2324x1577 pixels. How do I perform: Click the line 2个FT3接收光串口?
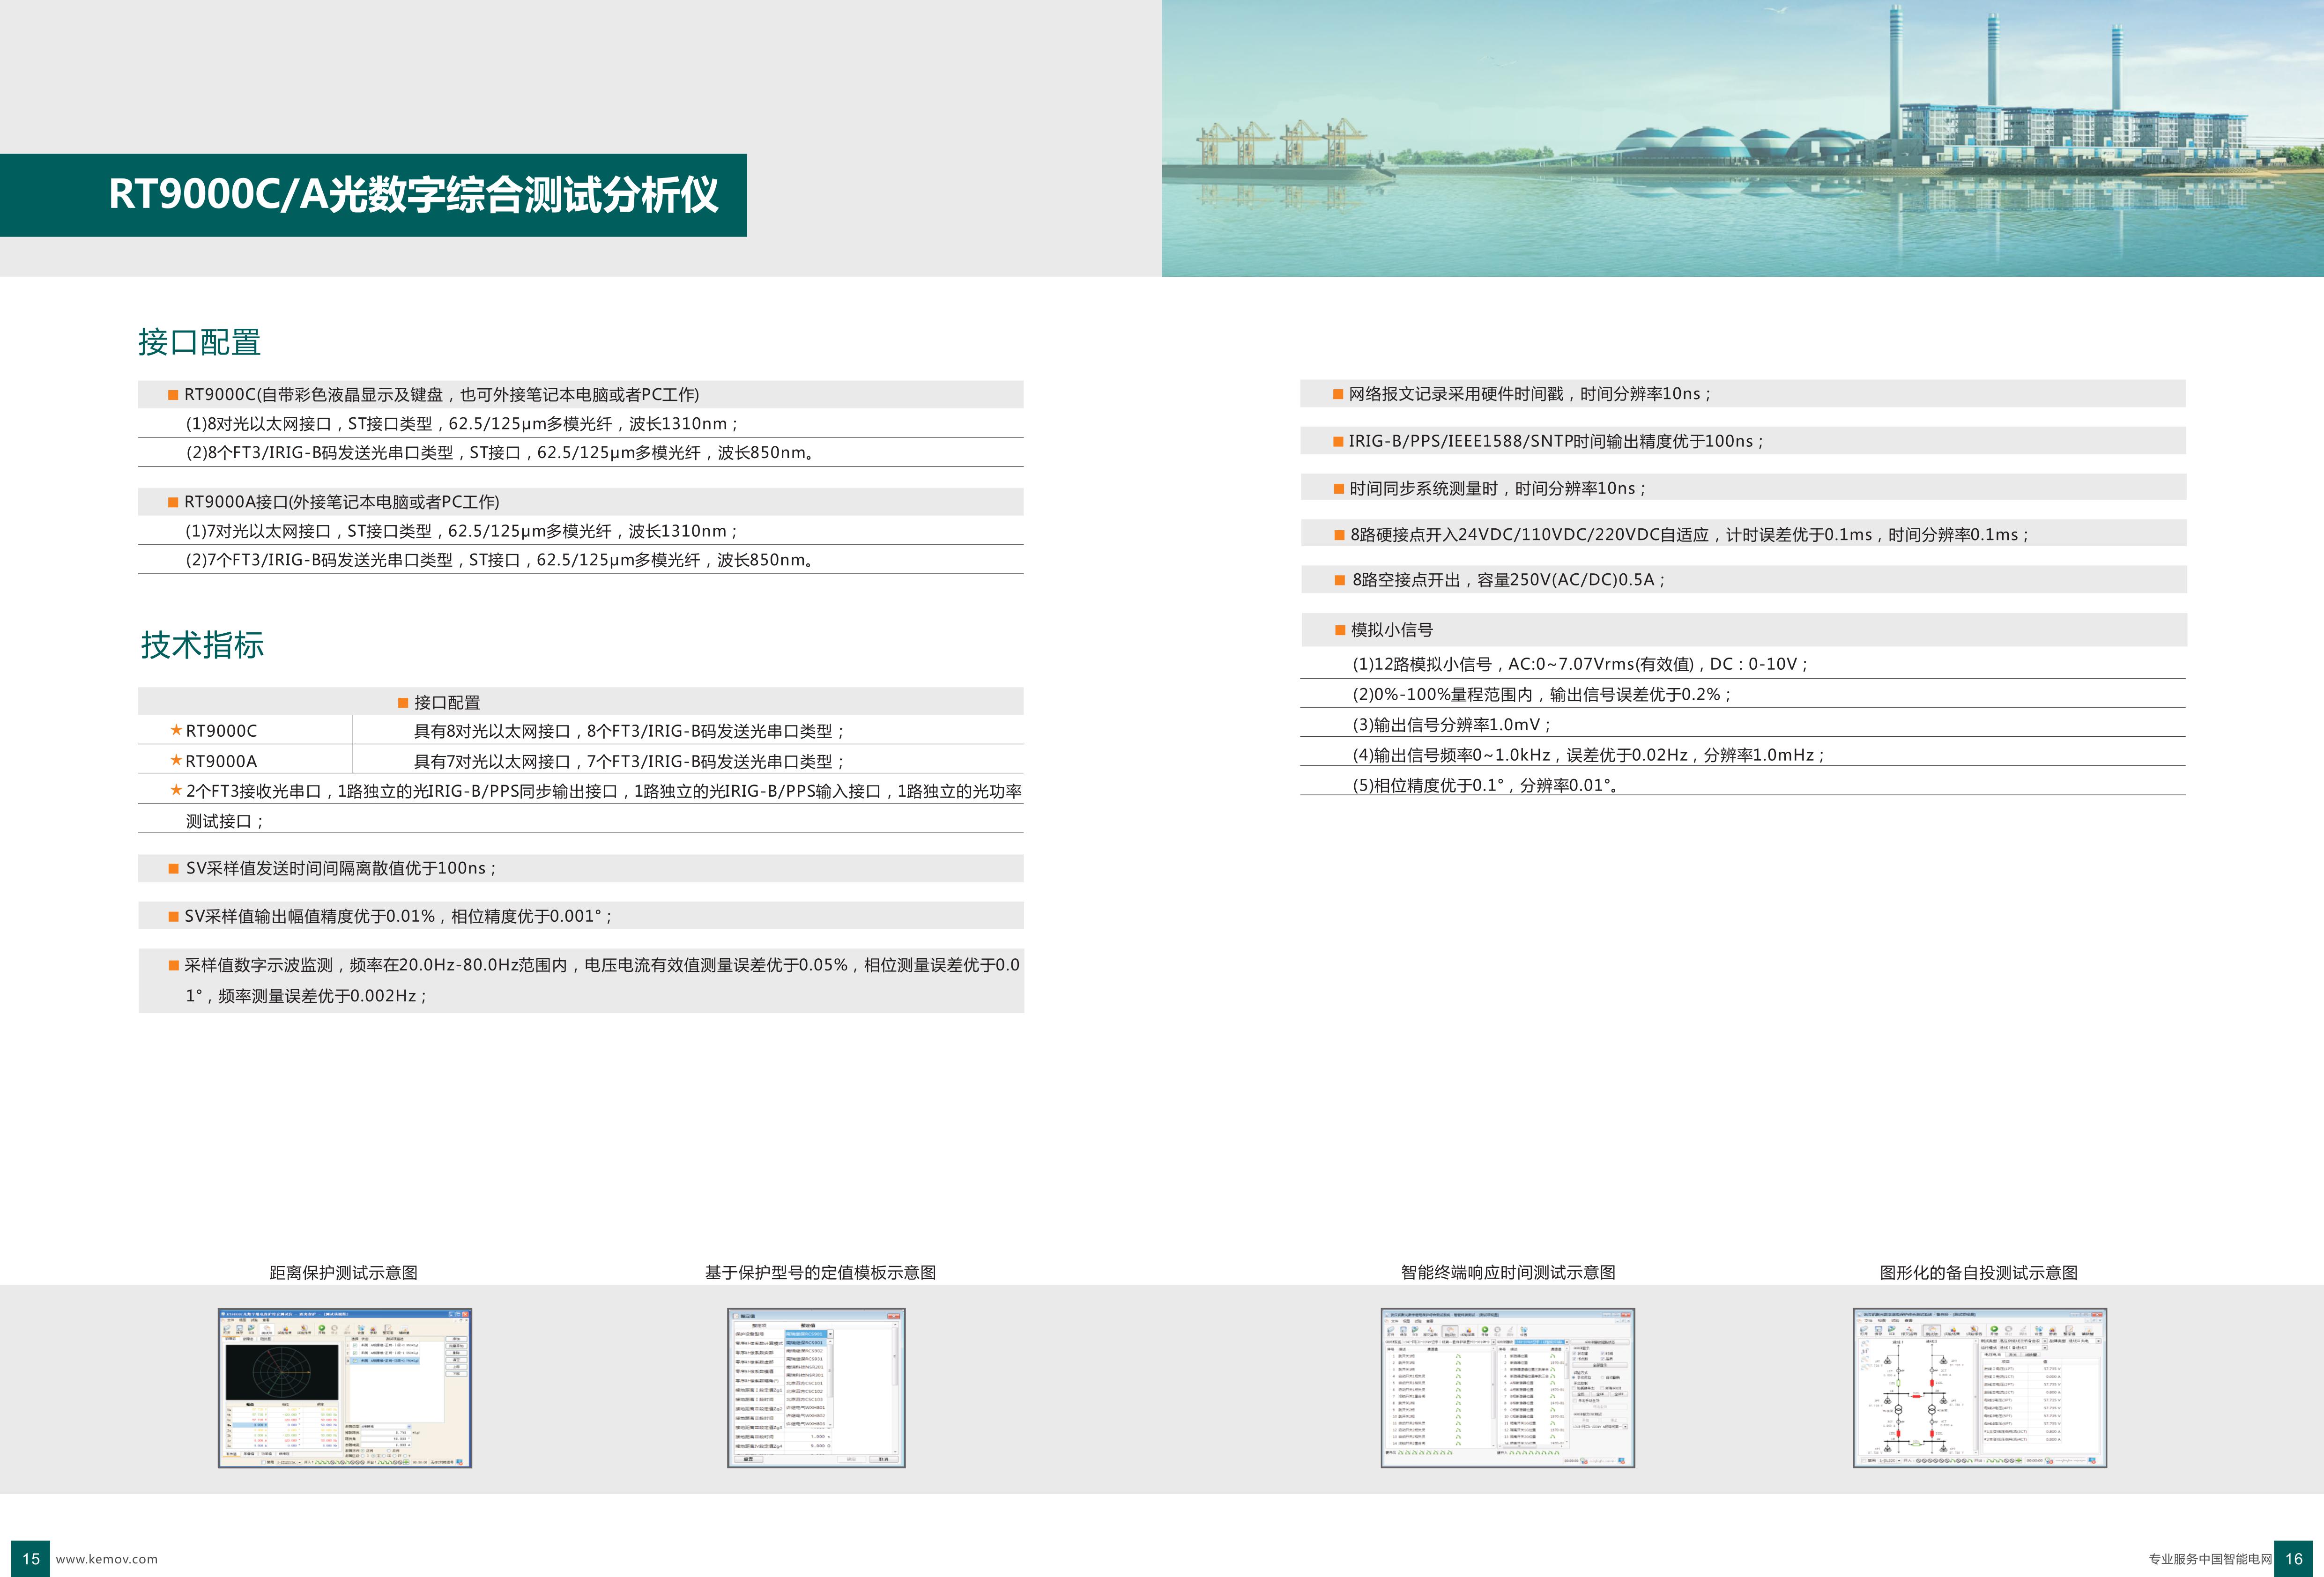(596, 791)
